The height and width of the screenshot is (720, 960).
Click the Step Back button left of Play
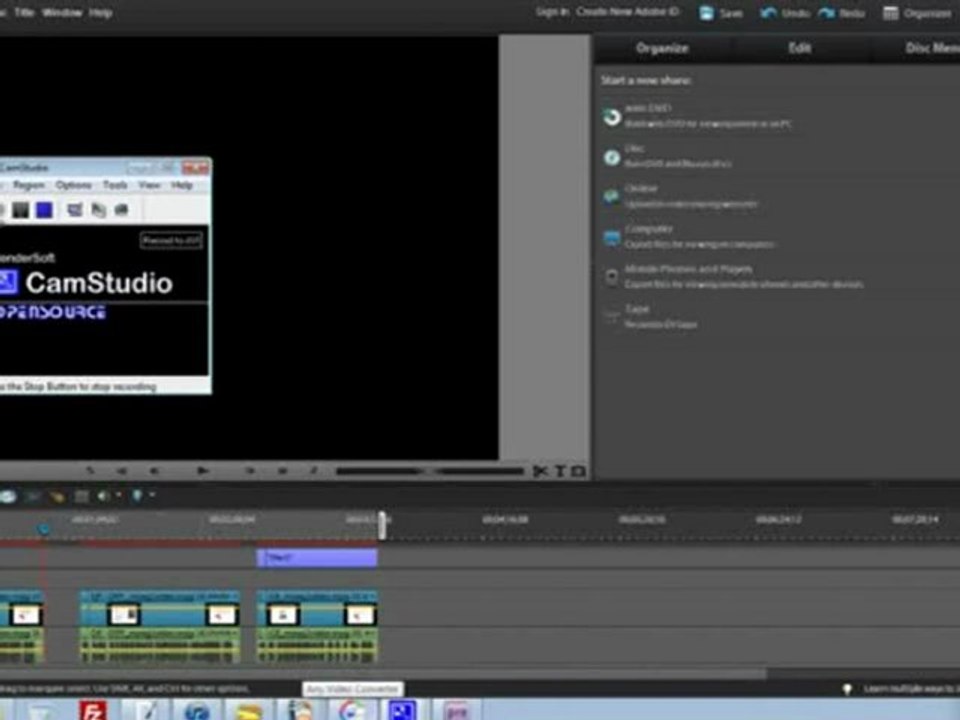(x=154, y=471)
